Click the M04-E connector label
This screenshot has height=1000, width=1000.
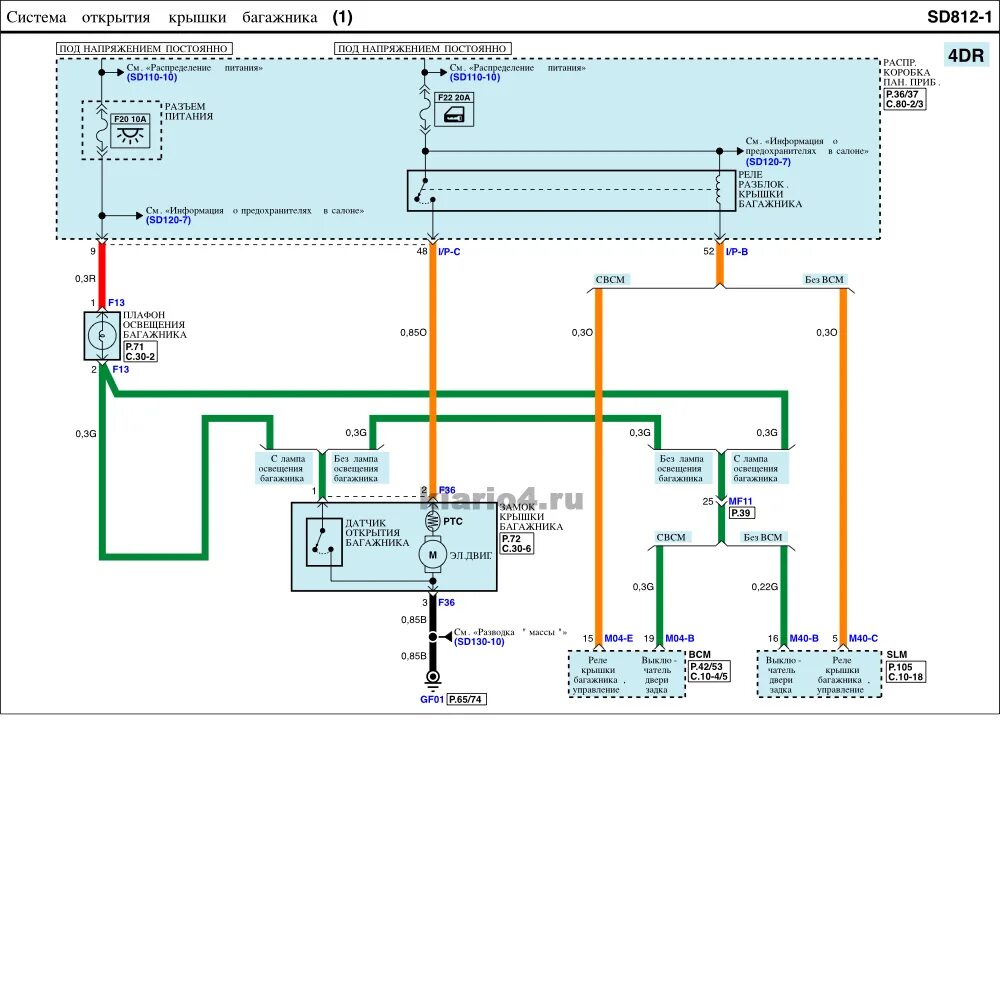(x=619, y=638)
